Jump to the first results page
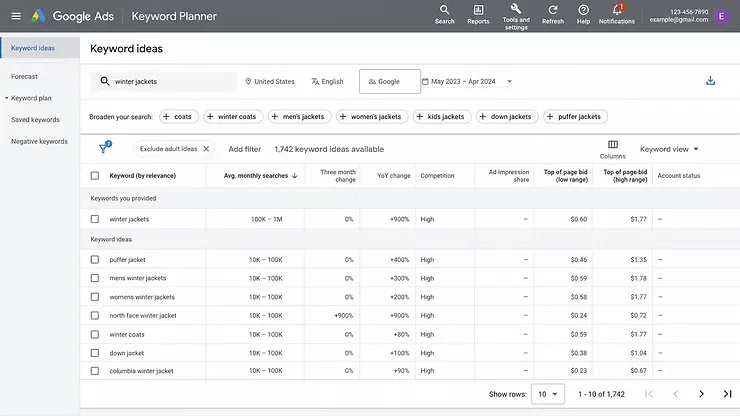The width and height of the screenshot is (740, 416). (649, 394)
